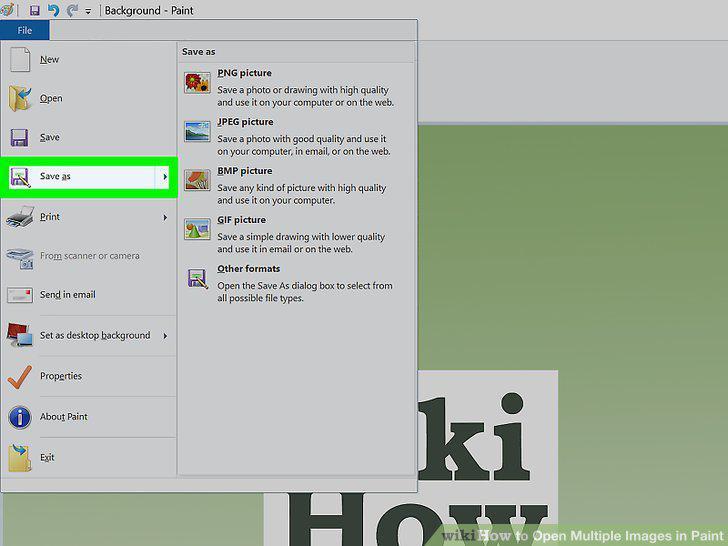Screen dimensions: 728x546
Task: Choose Open from the File menu
Action: [x=88, y=98]
